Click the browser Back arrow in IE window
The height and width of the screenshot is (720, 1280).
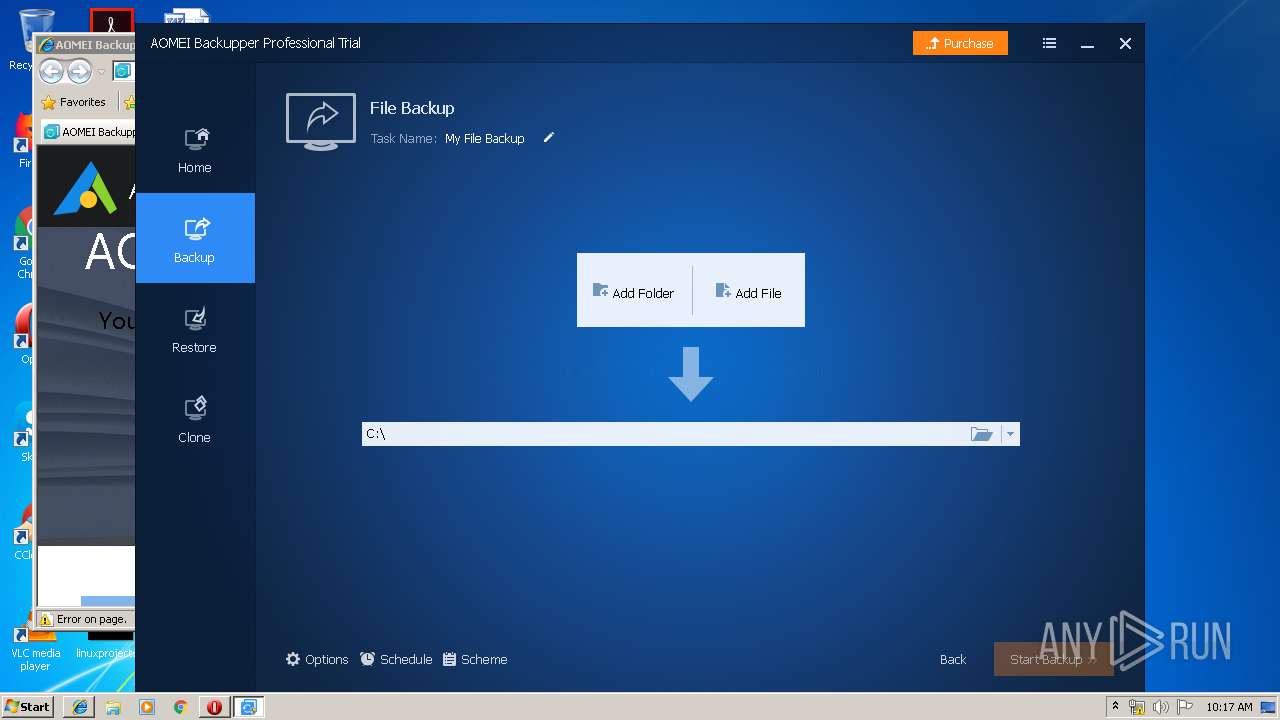click(x=51, y=71)
